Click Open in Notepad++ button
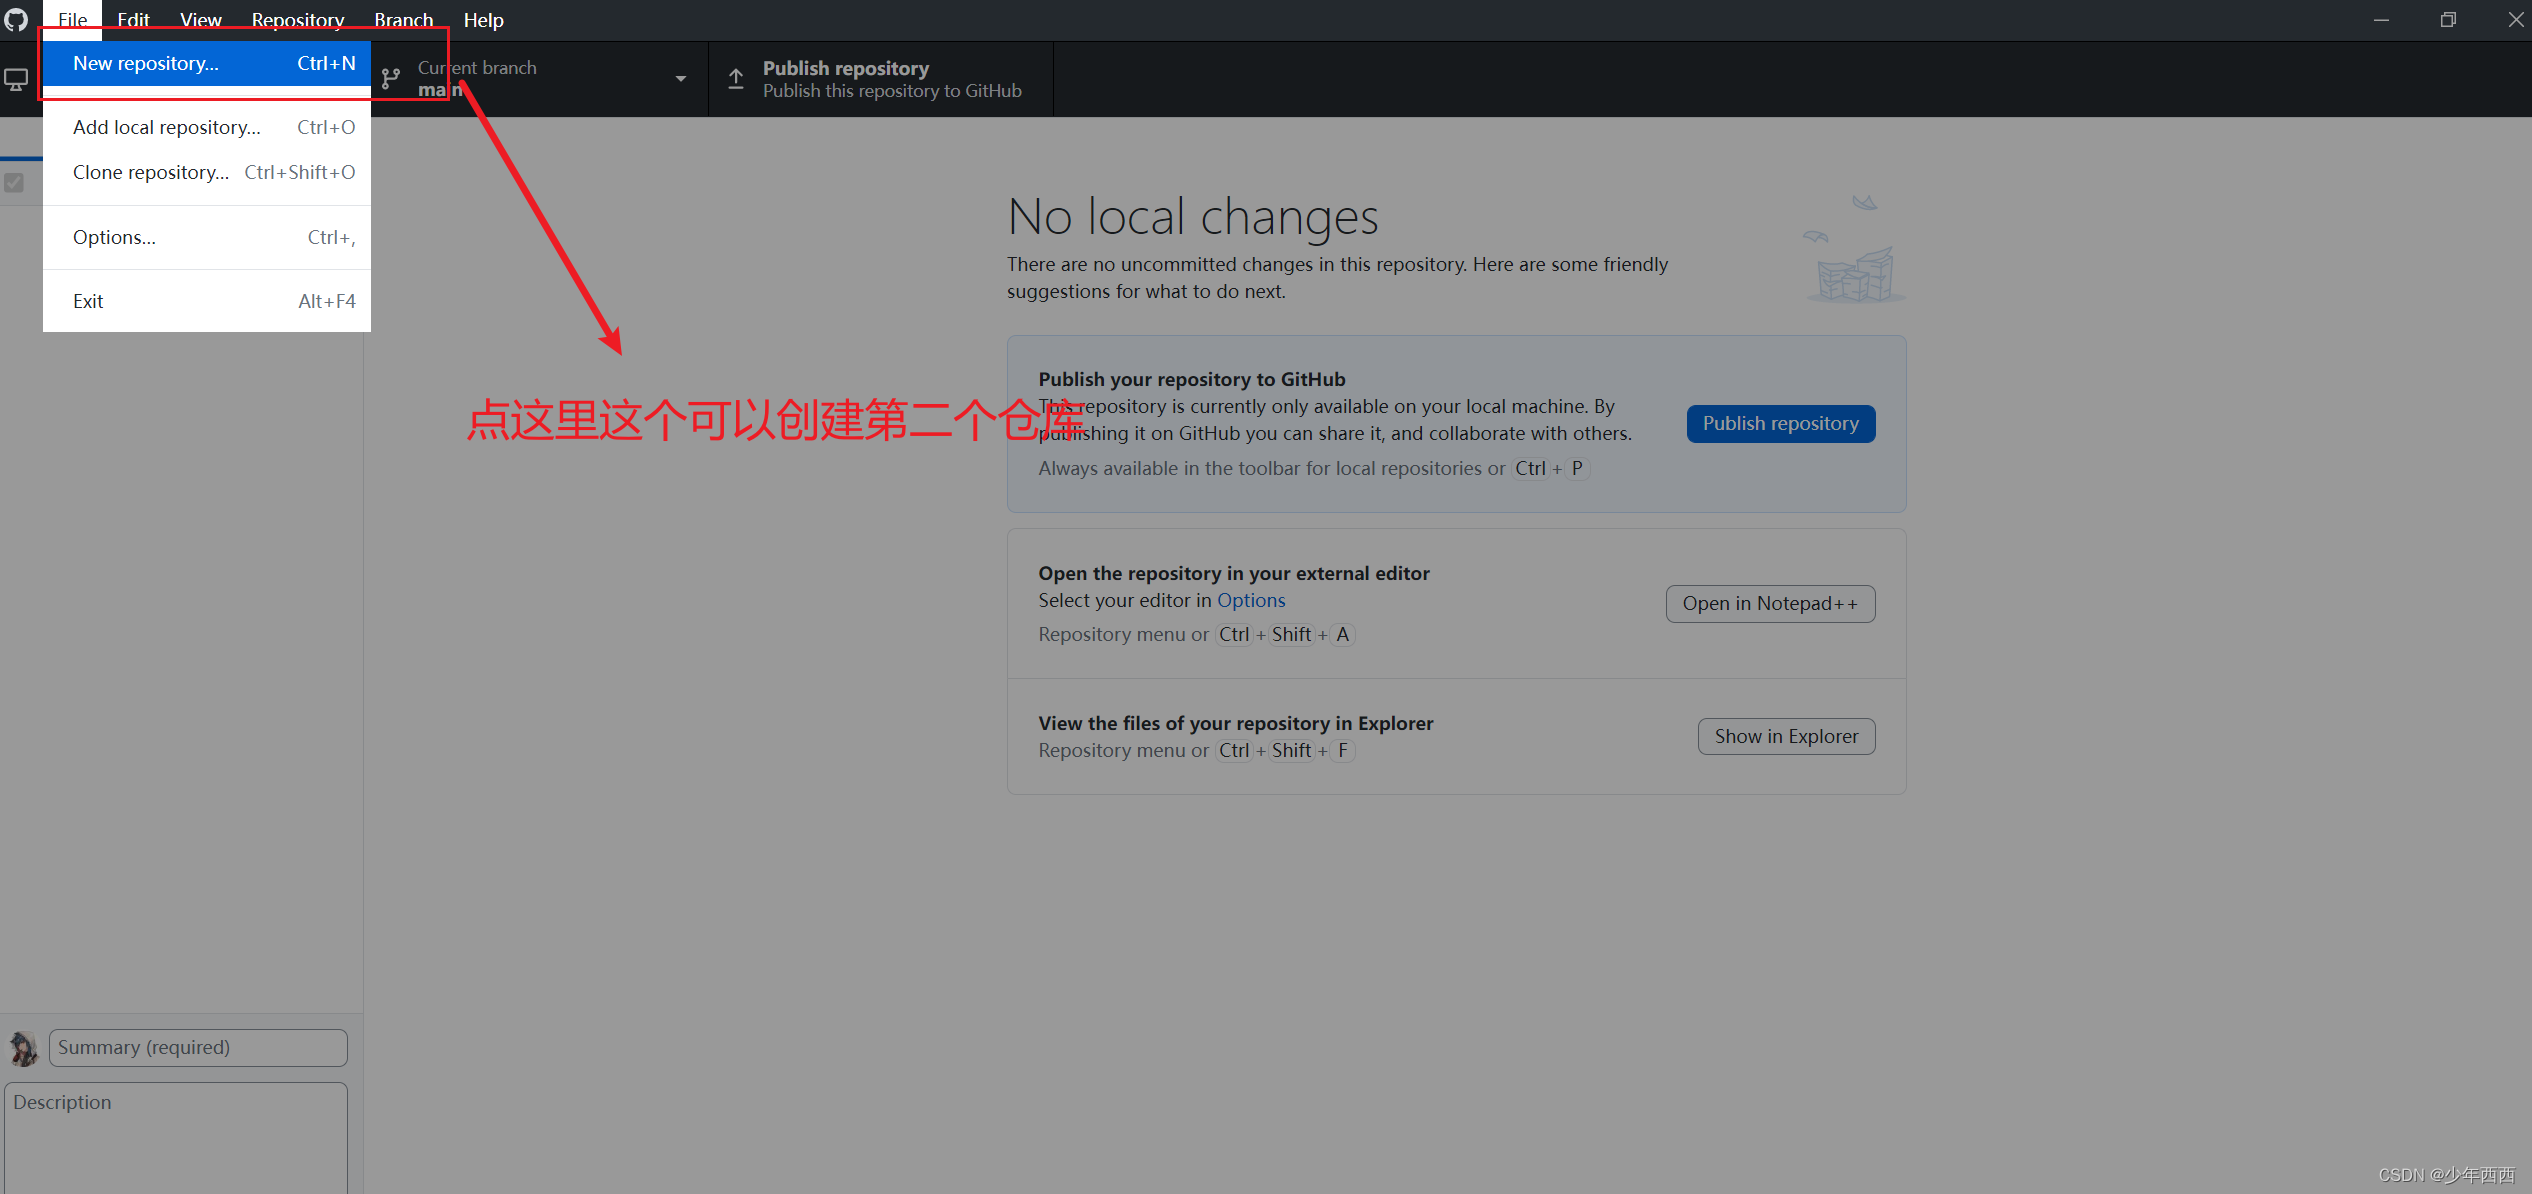 tap(1769, 604)
